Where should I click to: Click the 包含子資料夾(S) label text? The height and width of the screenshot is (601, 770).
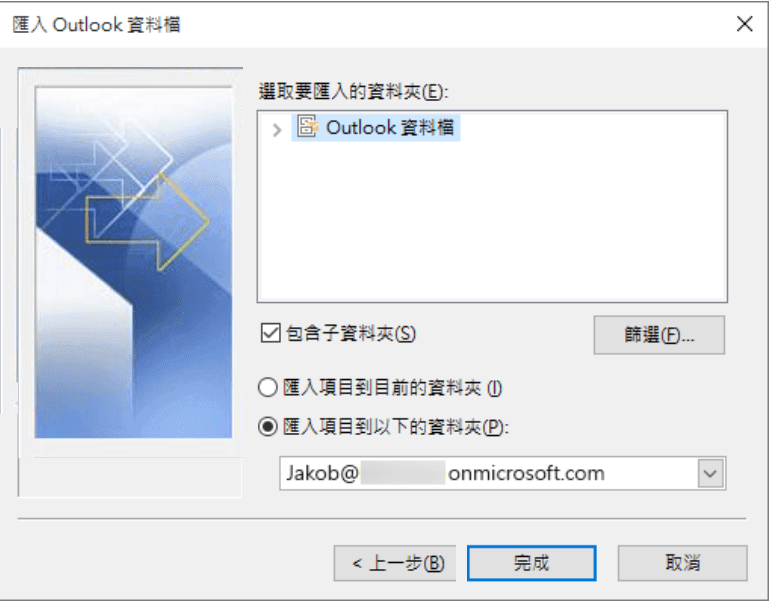pyautogui.click(x=351, y=333)
